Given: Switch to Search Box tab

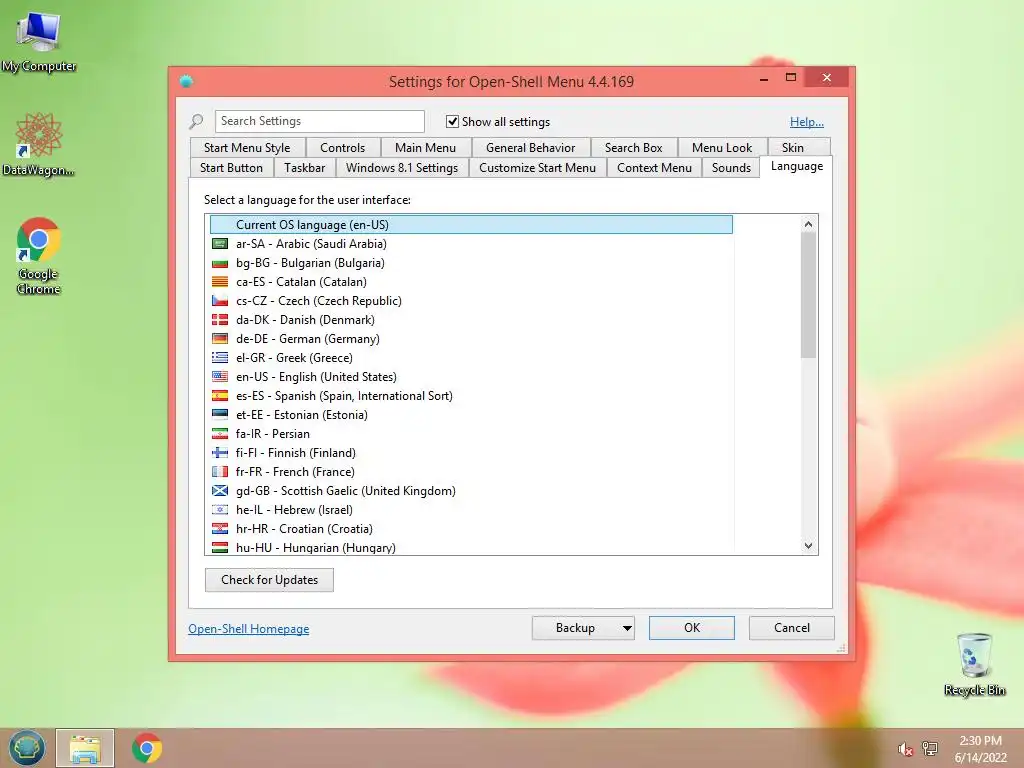Looking at the screenshot, I should point(633,148).
